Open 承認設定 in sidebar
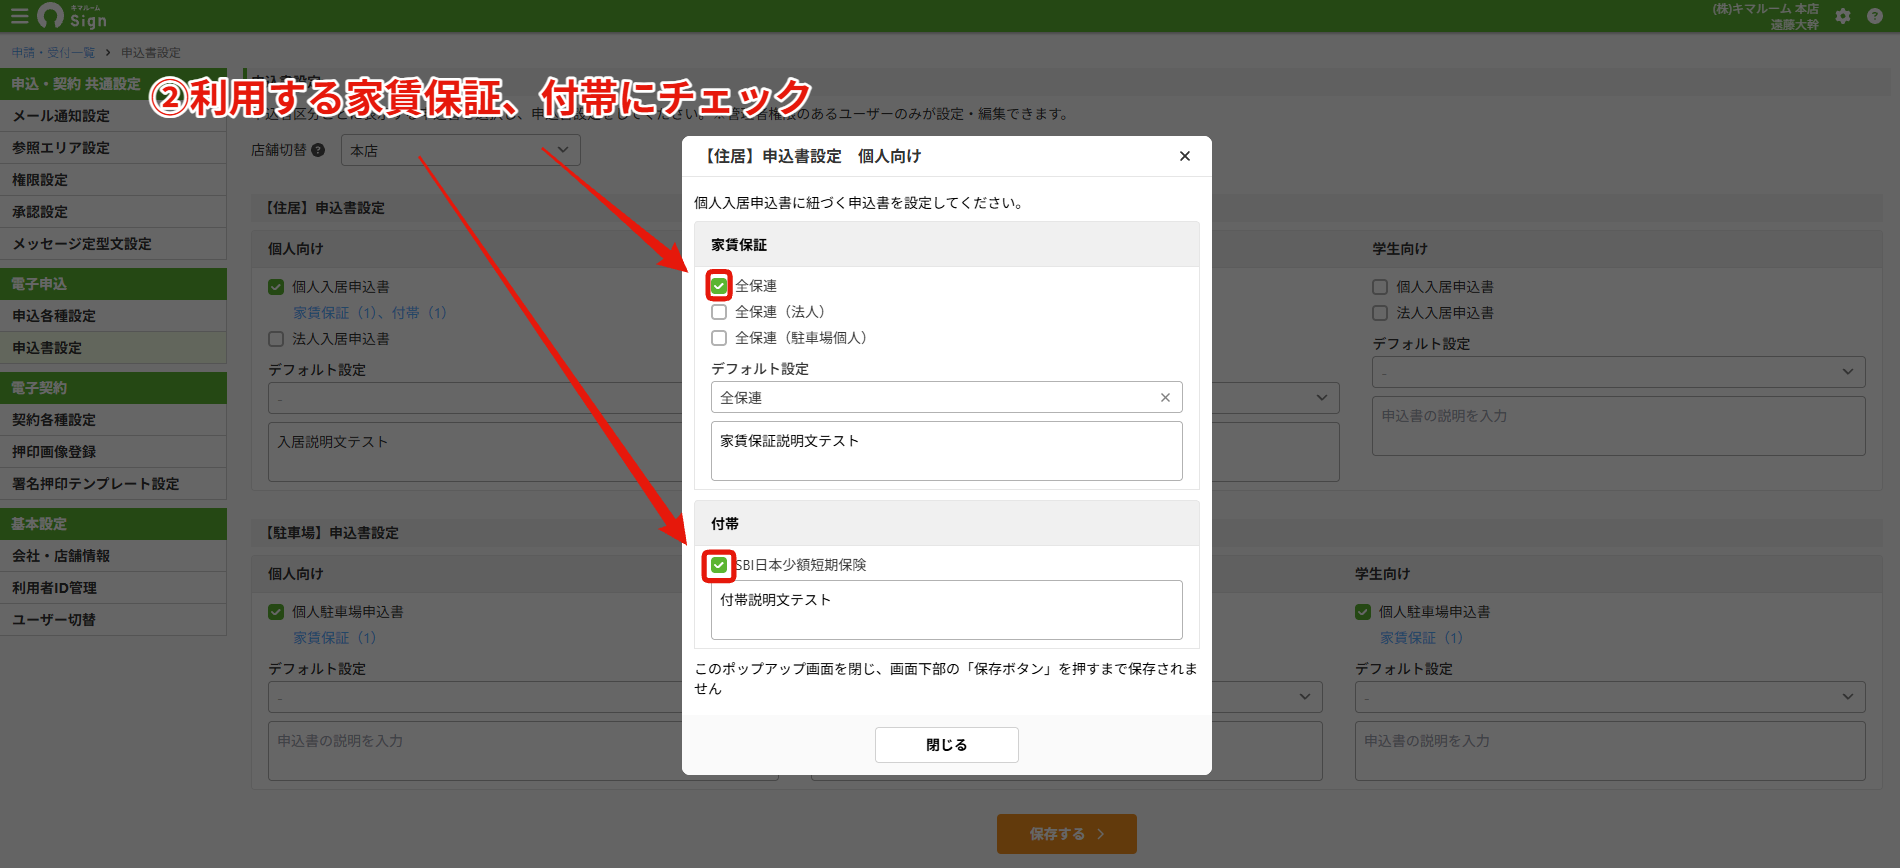This screenshot has height=868, width=1900. coord(113,212)
